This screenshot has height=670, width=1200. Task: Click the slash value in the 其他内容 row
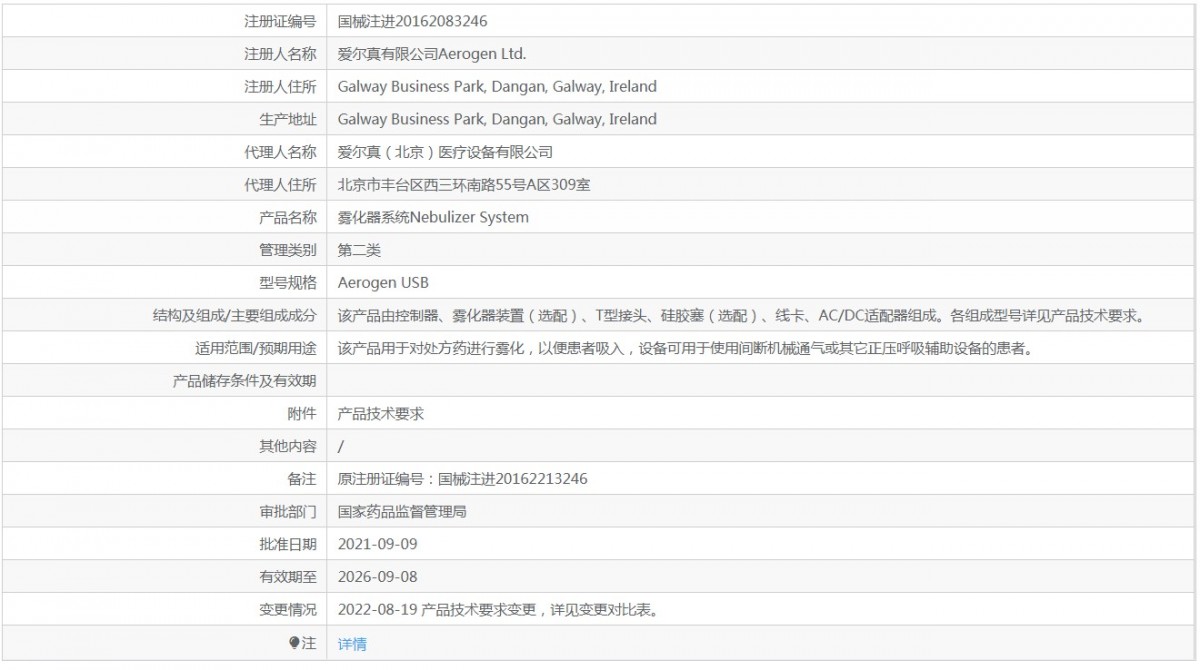click(341, 446)
